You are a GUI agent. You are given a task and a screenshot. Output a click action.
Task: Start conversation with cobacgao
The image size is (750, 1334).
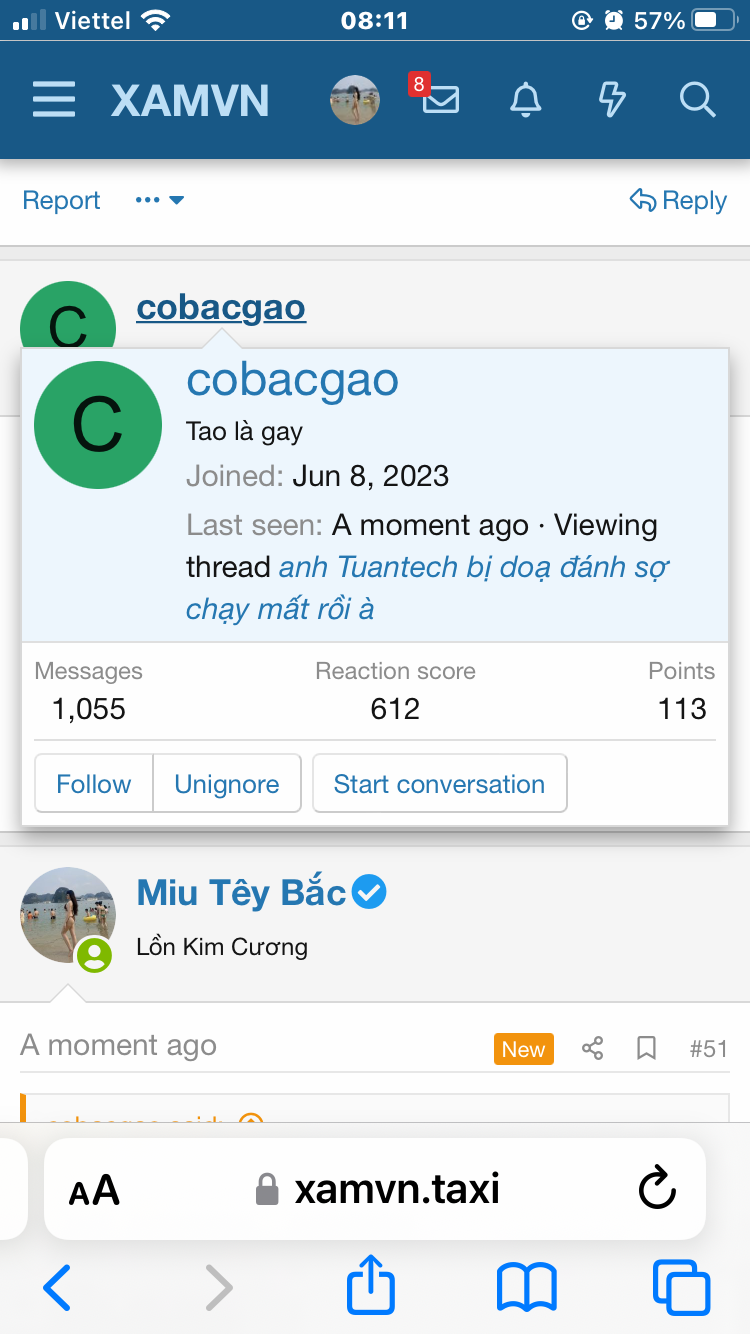click(439, 784)
